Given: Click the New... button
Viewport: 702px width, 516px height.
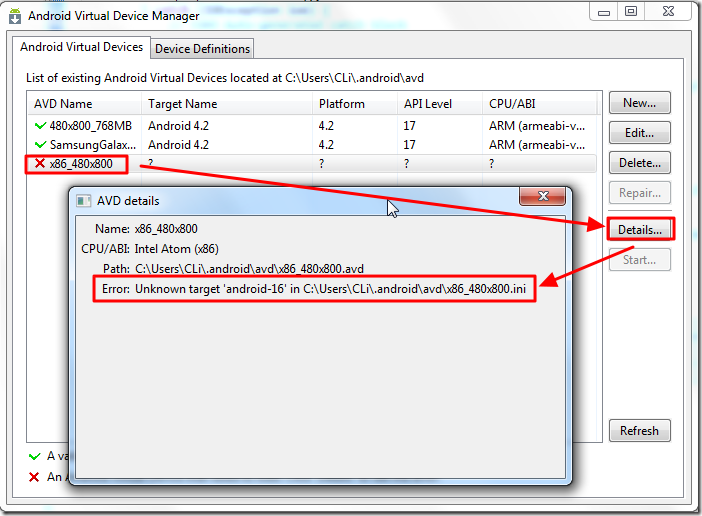Looking at the screenshot, I should tap(639, 103).
